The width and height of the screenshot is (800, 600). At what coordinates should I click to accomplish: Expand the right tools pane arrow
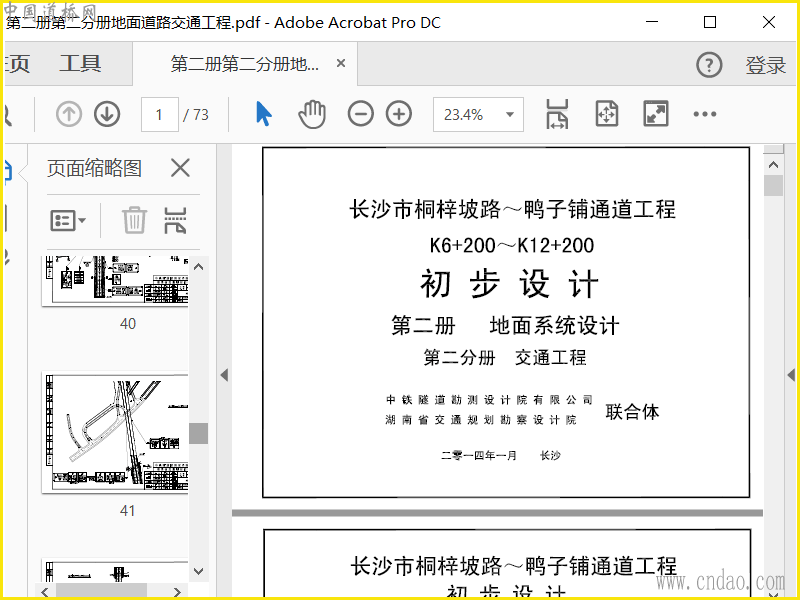coord(791,375)
